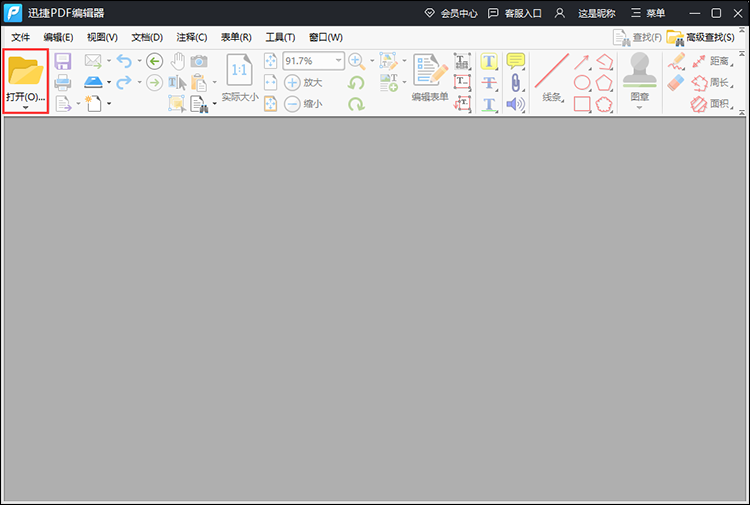Click the paste clipboard icon
The height and width of the screenshot is (505, 750).
199,82
